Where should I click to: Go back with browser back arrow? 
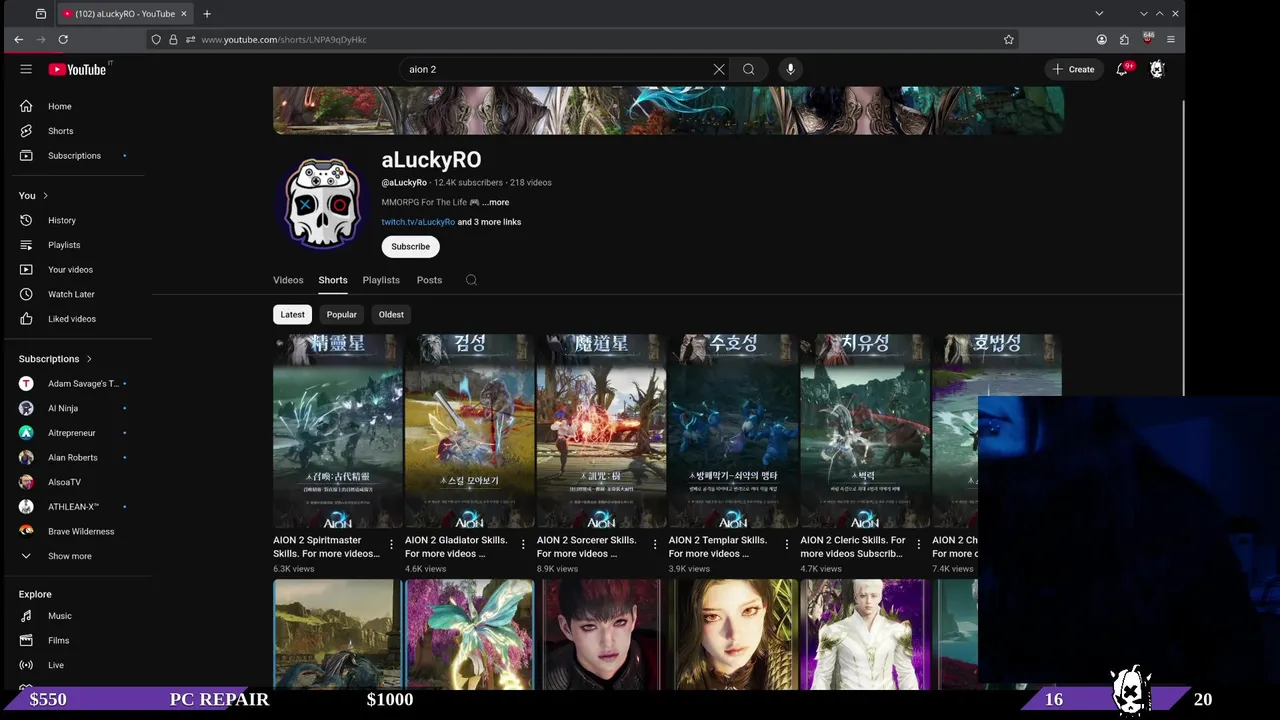point(19,39)
